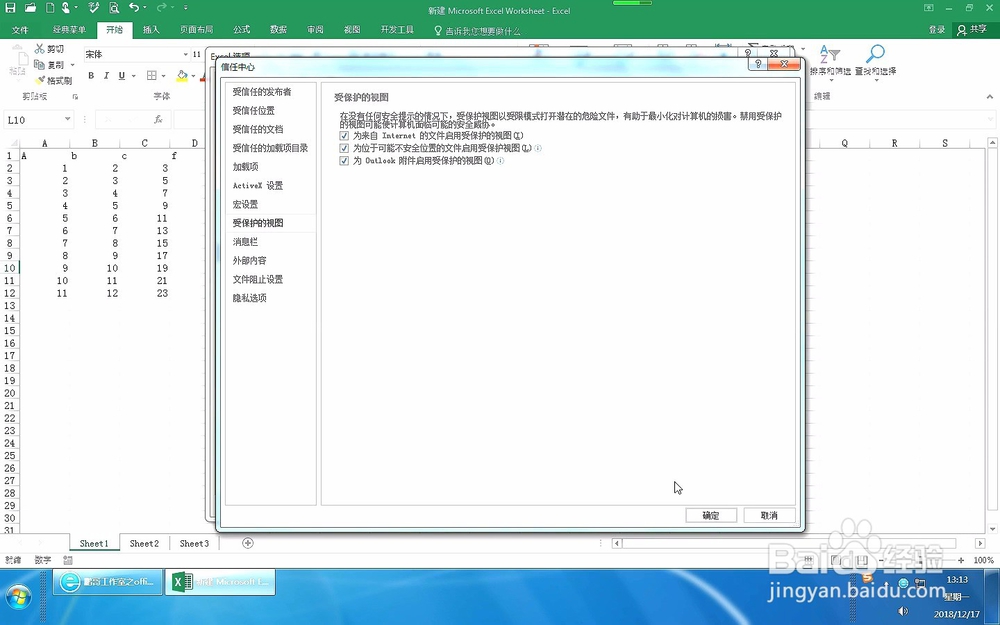Open the Undo history dropdown arrow
This screenshot has width=1000, height=625.
145,8
